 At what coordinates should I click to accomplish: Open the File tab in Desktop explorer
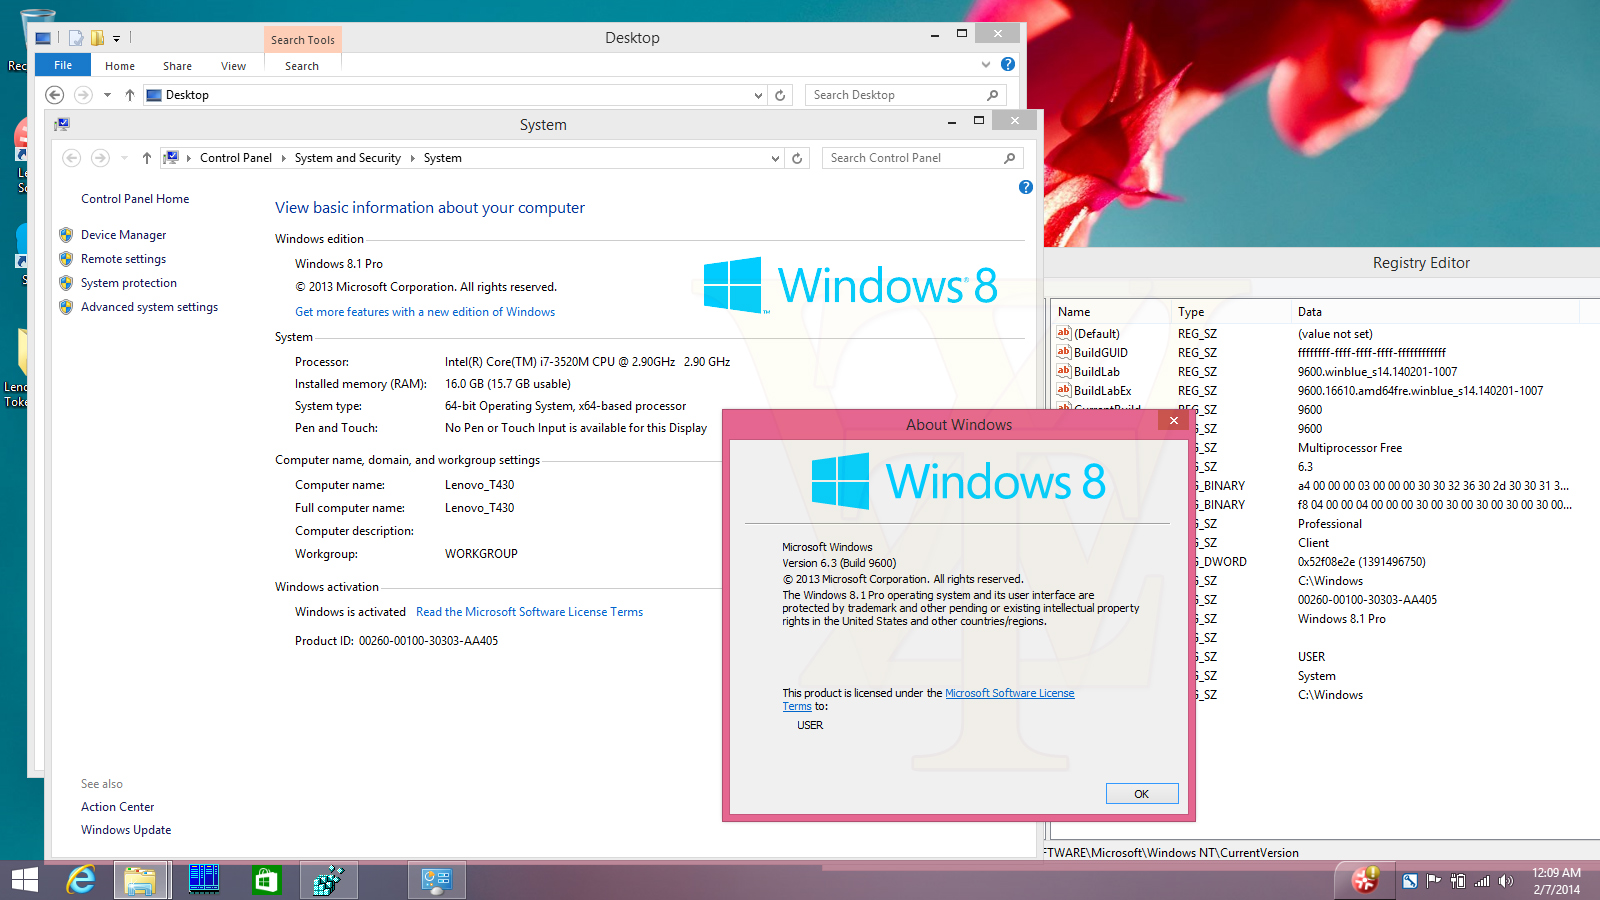point(63,65)
